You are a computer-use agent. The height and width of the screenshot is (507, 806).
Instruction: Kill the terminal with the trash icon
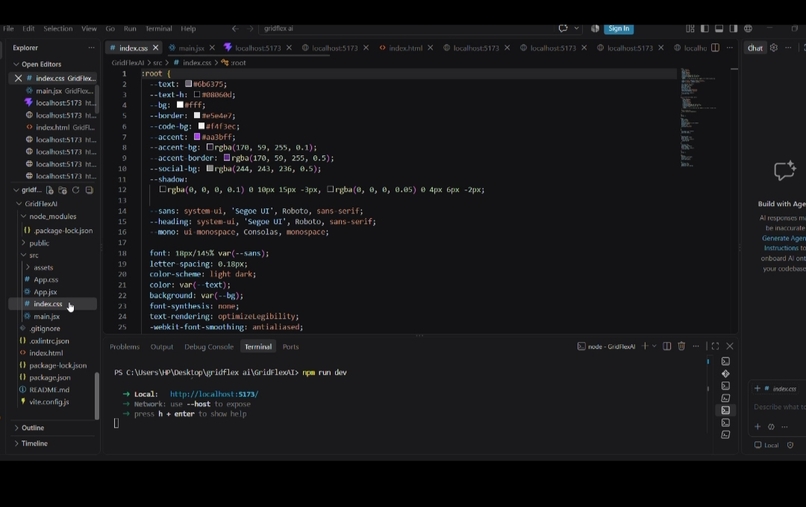[681, 347]
